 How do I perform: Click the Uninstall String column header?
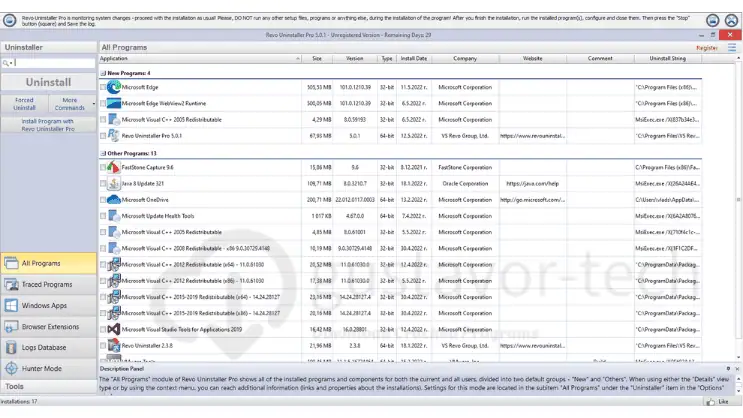tap(667, 59)
